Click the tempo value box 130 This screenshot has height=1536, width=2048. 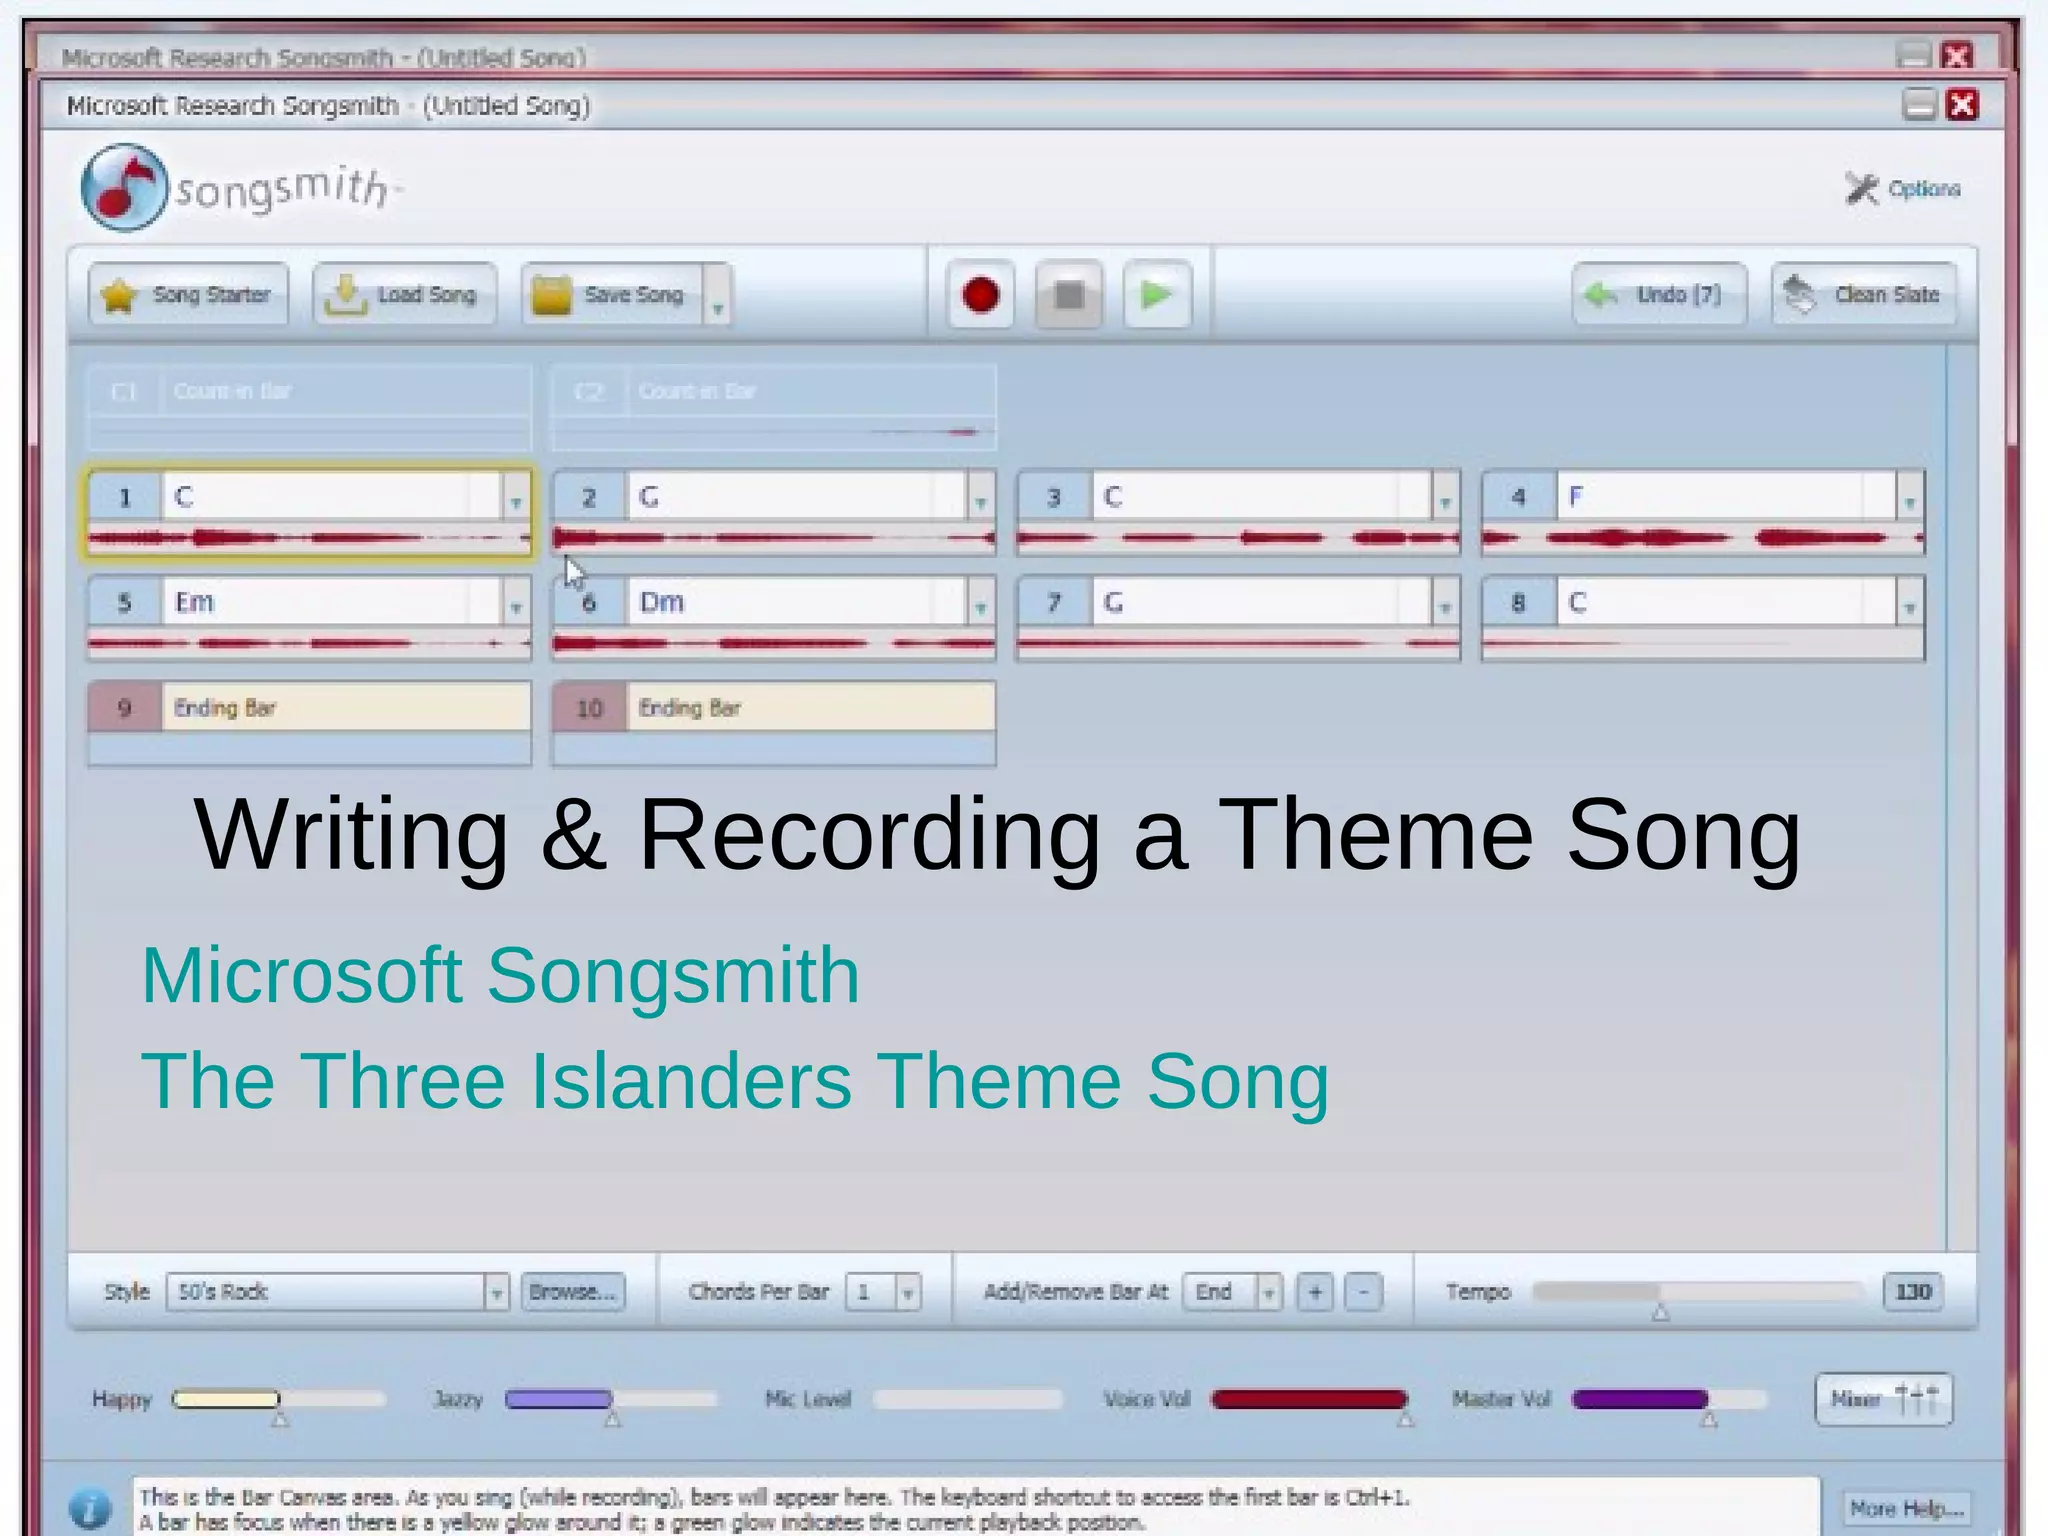(1912, 1292)
